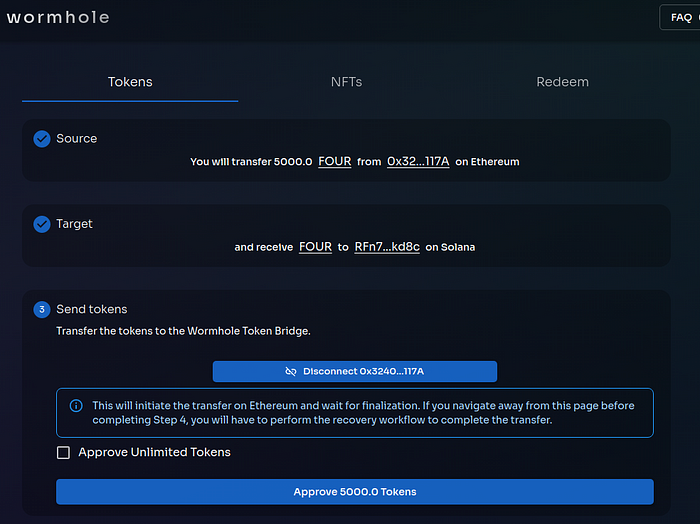Click the info icon in the notice

76,406
